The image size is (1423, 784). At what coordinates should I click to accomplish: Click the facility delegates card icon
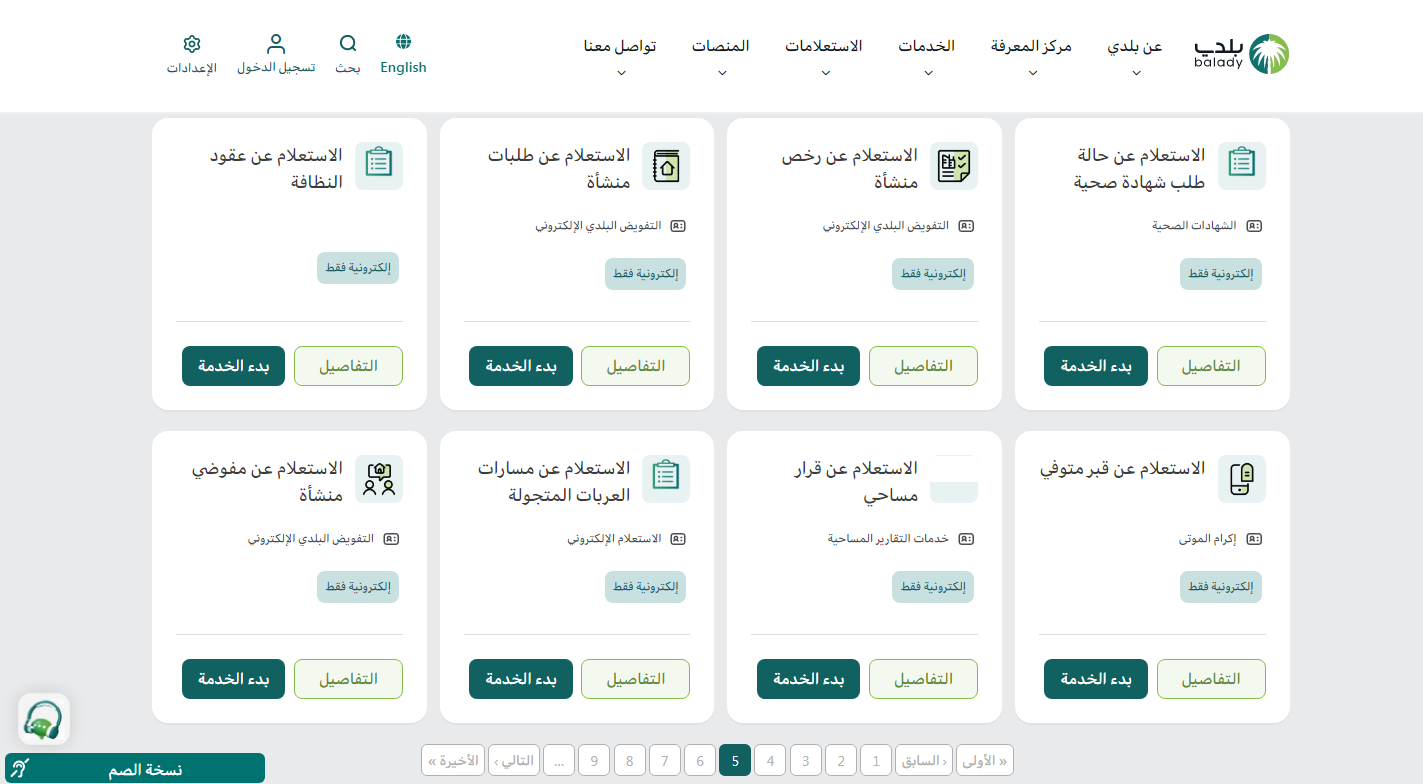tap(379, 478)
